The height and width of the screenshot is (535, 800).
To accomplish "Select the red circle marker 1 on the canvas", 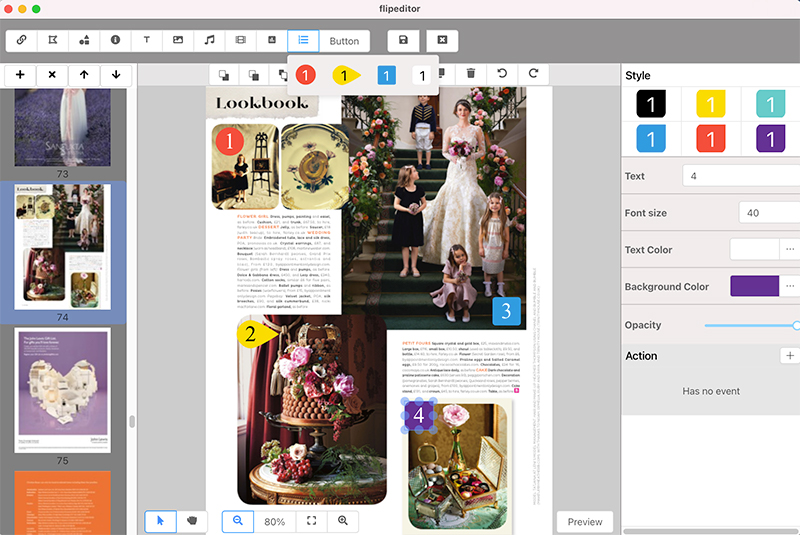I will (230, 141).
